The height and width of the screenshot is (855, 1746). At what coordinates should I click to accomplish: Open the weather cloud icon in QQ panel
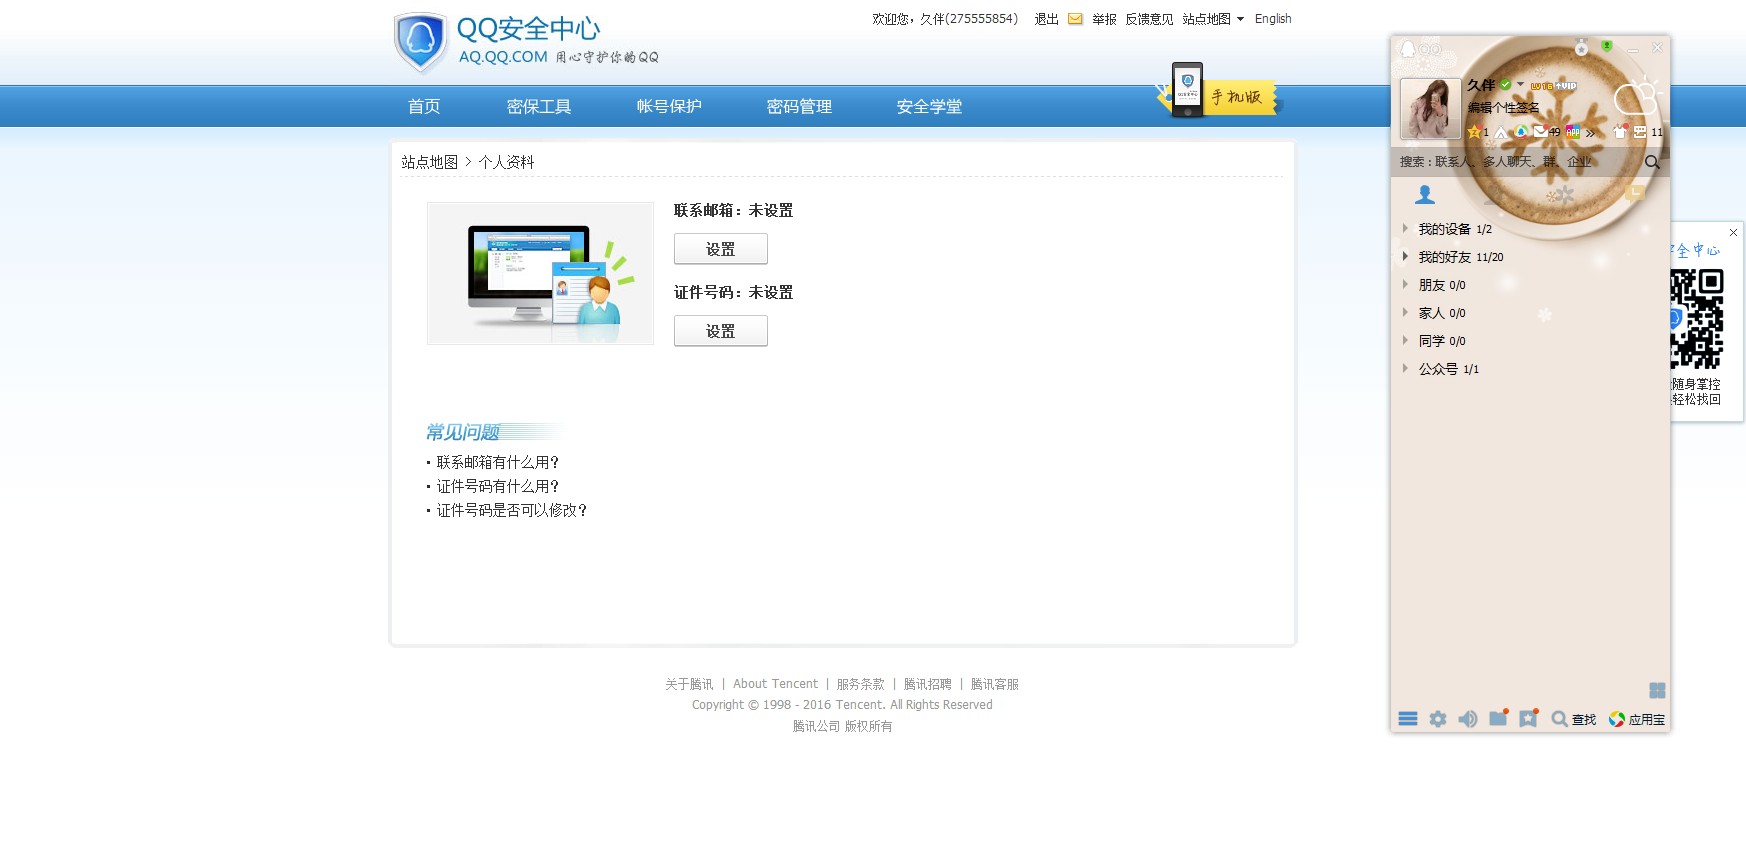[1637, 97]
